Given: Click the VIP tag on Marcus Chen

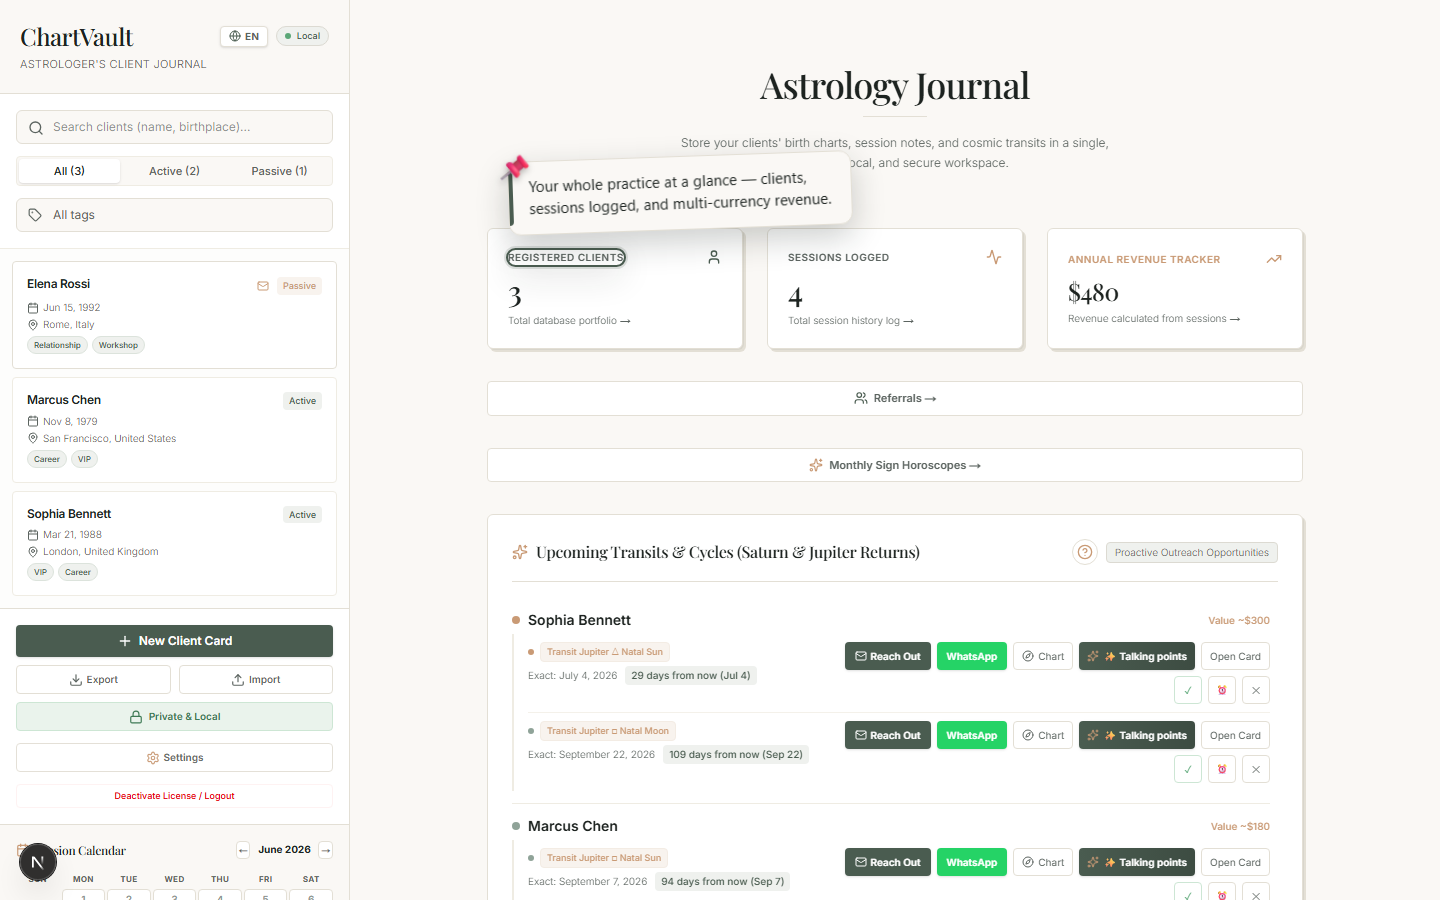Looking at the screenshot, I should tap(84, 459).
